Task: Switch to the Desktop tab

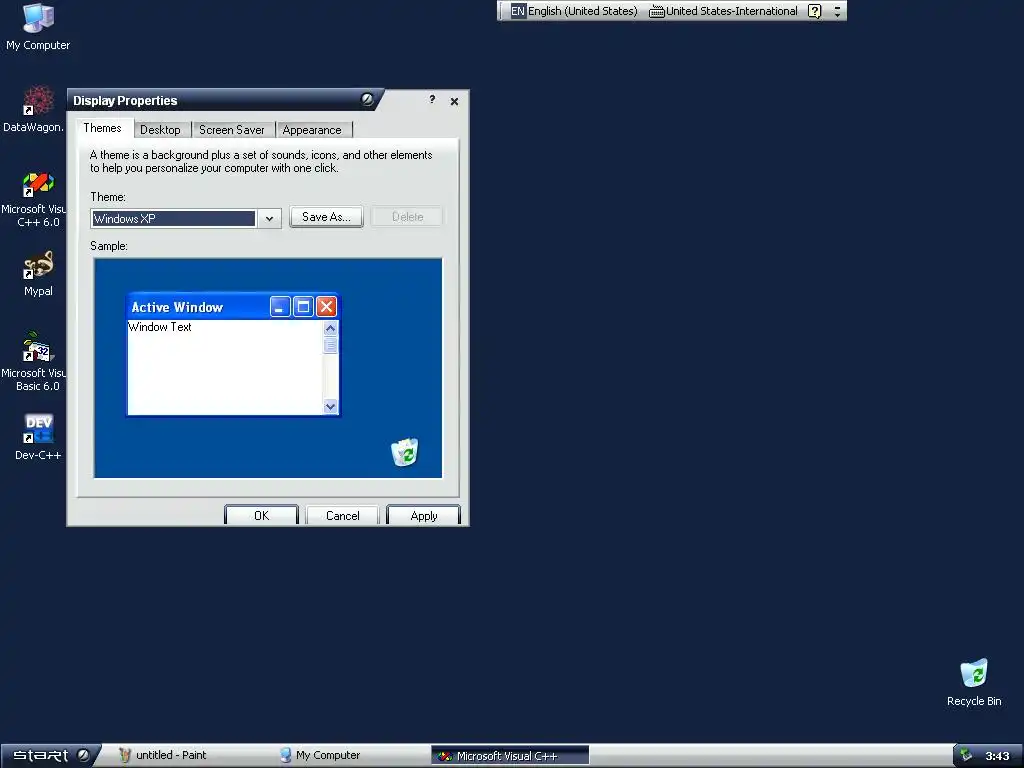Action: [161, 130]
